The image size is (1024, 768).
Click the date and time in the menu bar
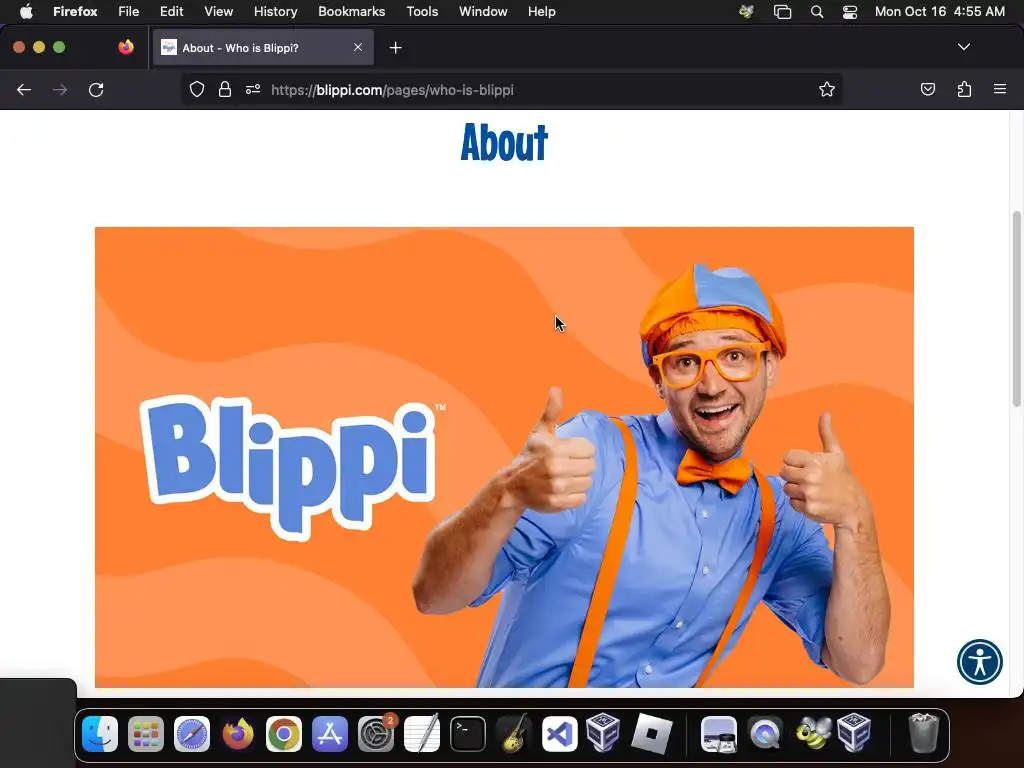click(940, 11)
